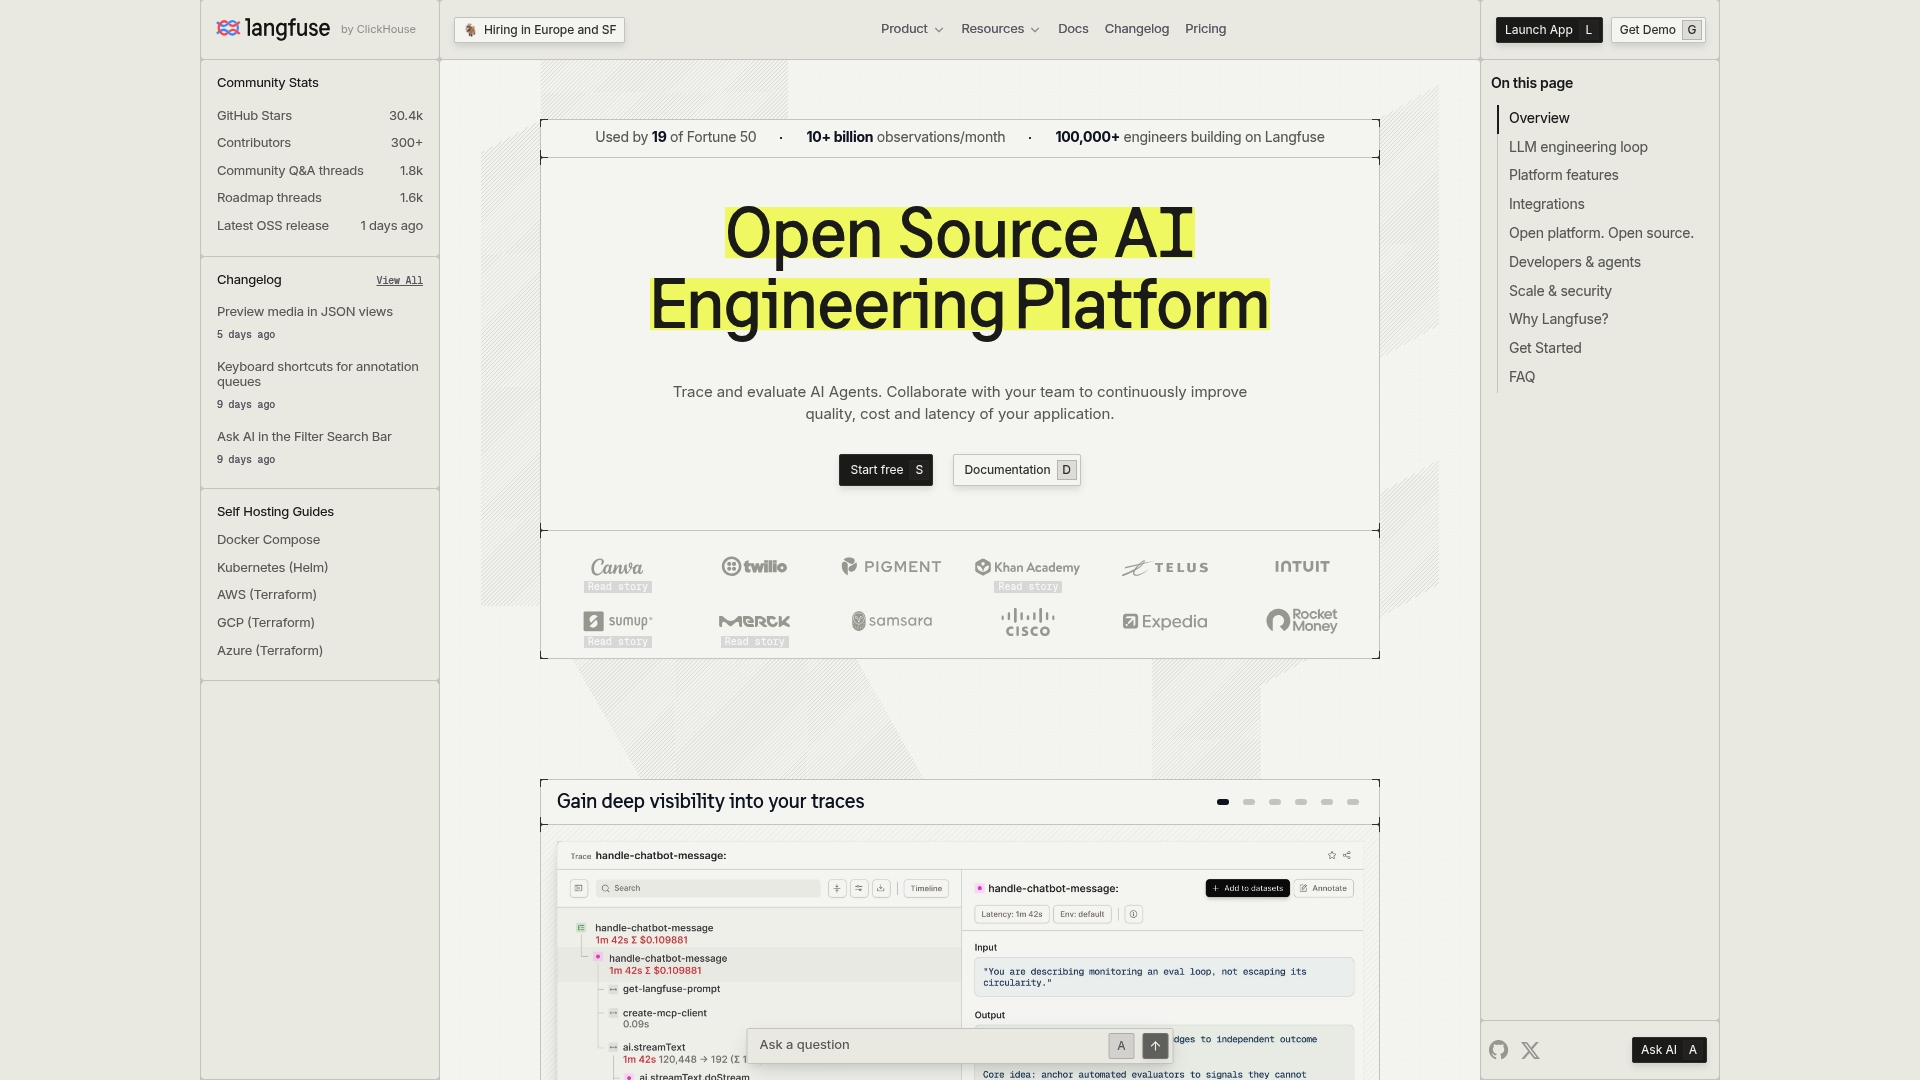1920x1080 pixels.
Task: Click the Merck logo
Action: tap(754, 621)
